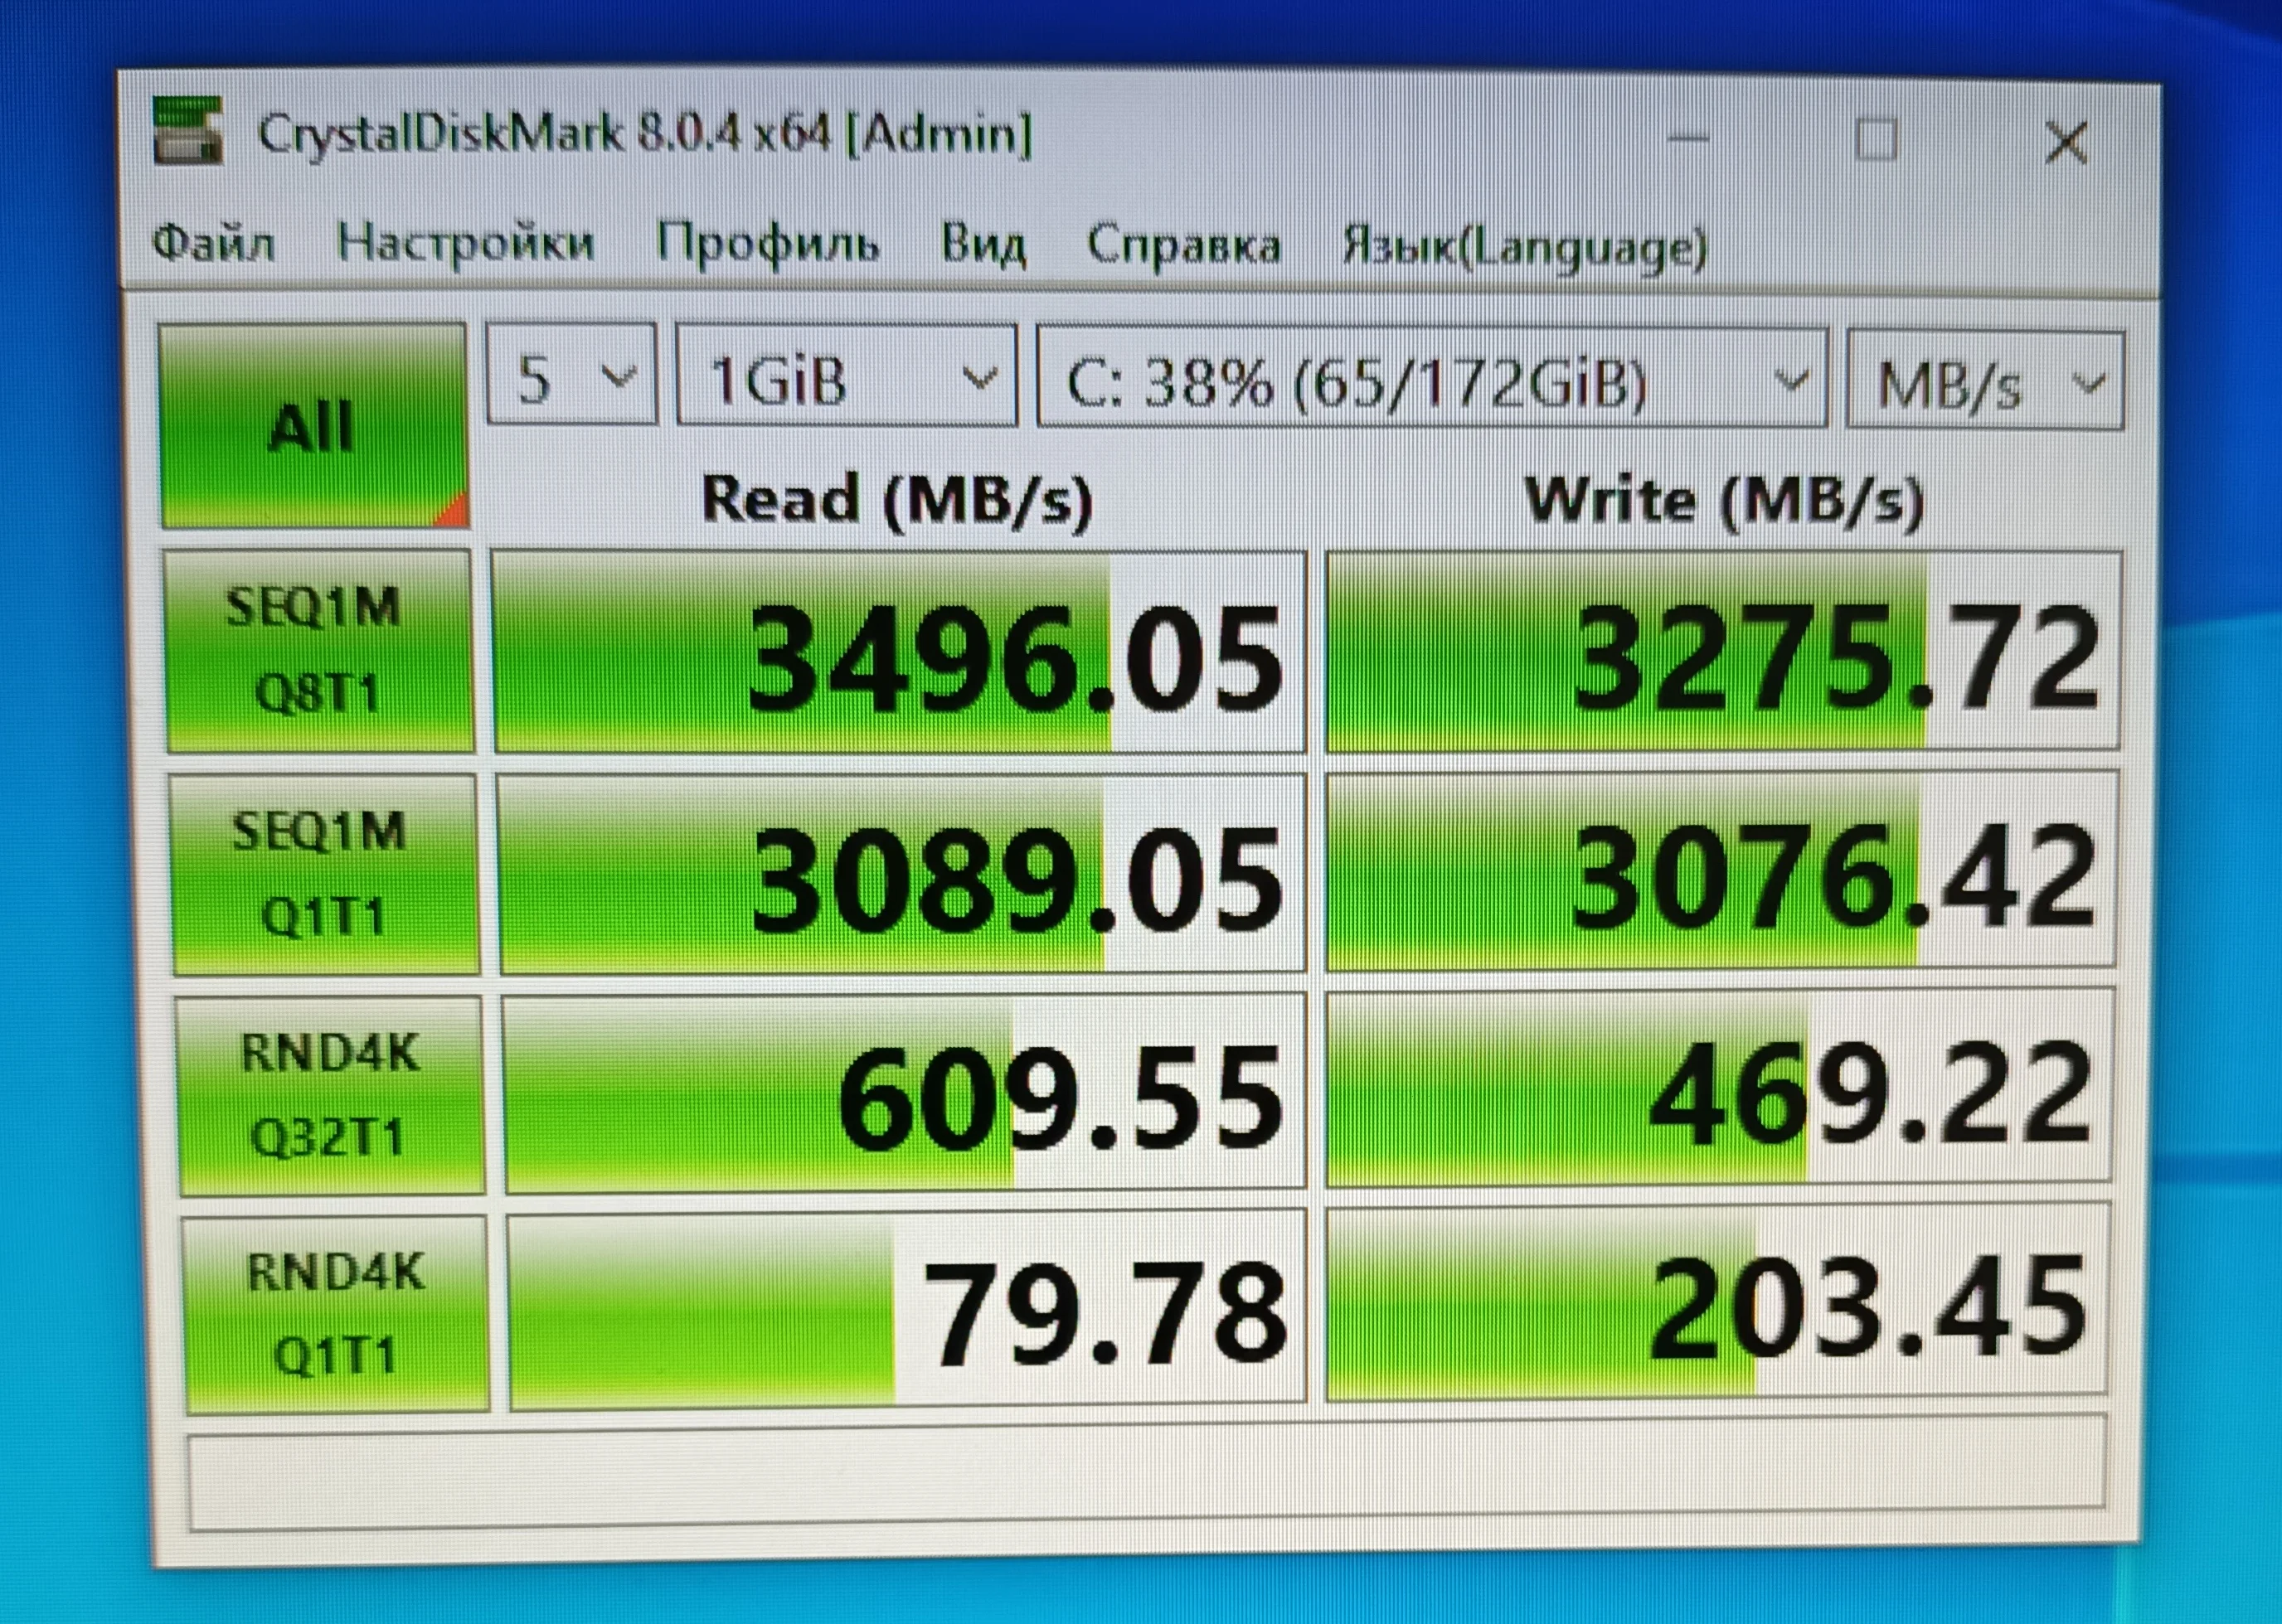Viewport: 2282px width, 1624px height.
Task: Click the CrystalDiskMark app icon in title bar
Action: [x=187, y=131]
